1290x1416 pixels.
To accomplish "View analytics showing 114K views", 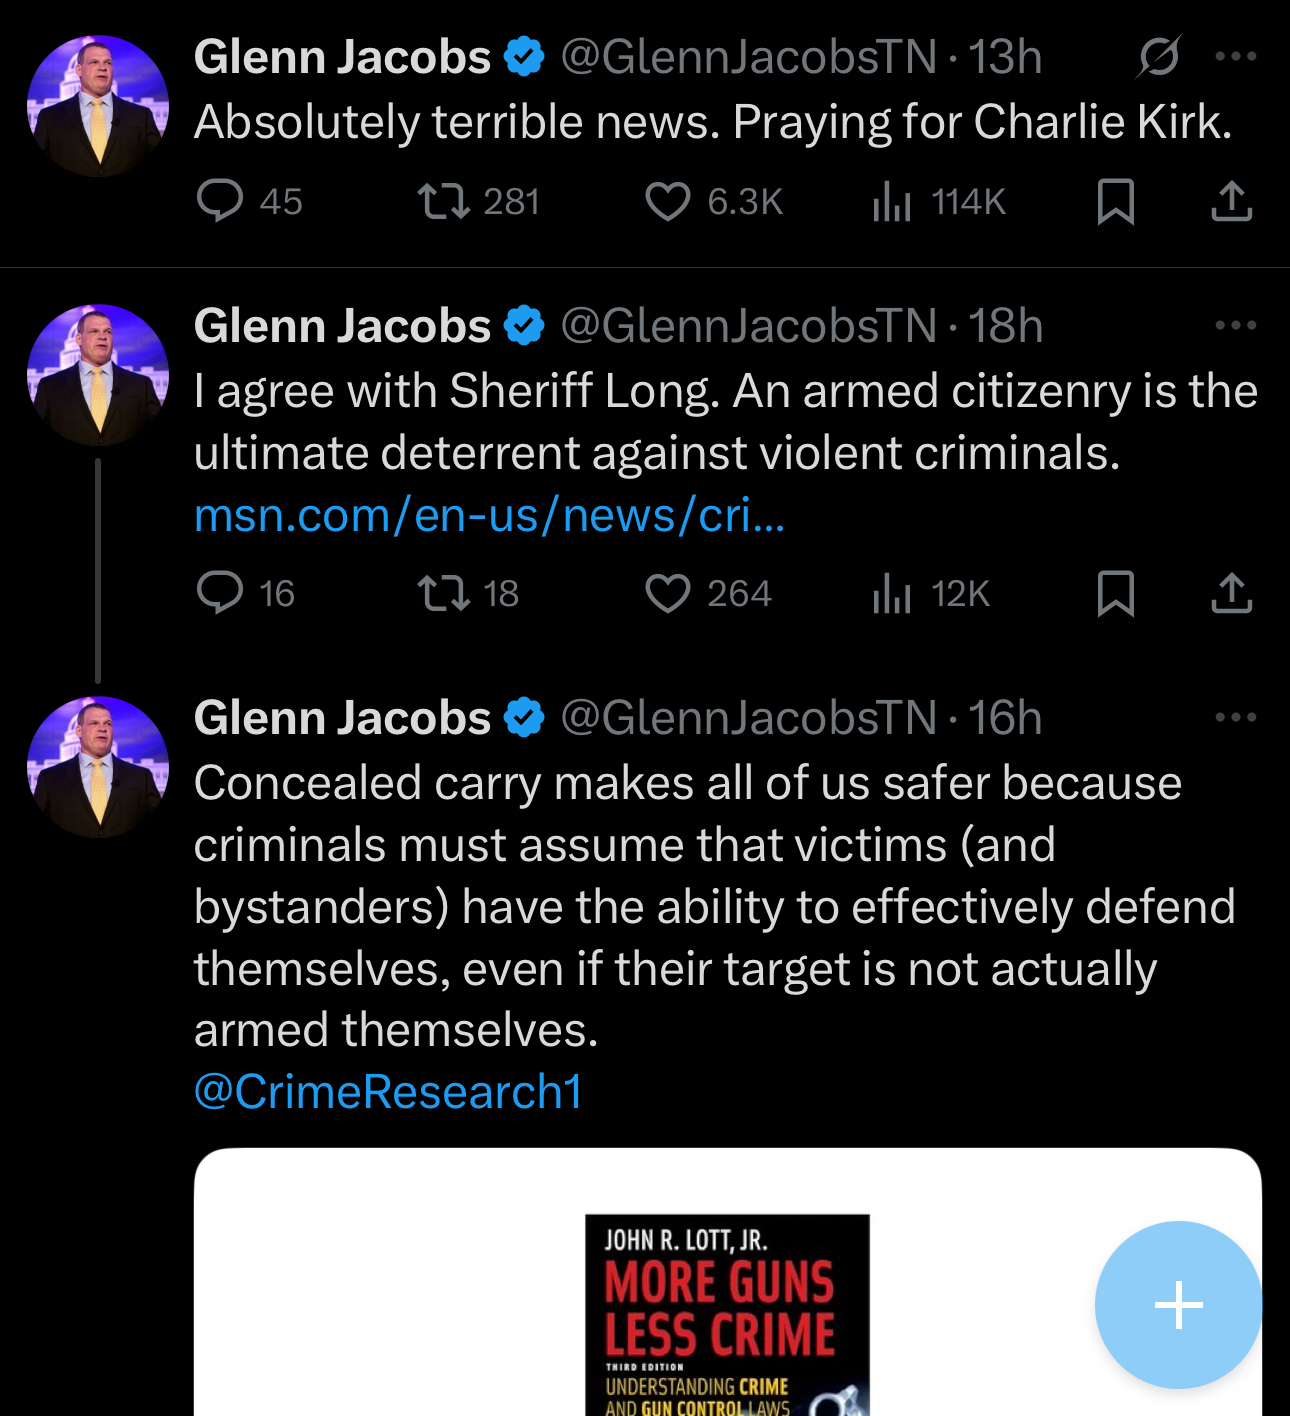I will click(x=892, y=200).
